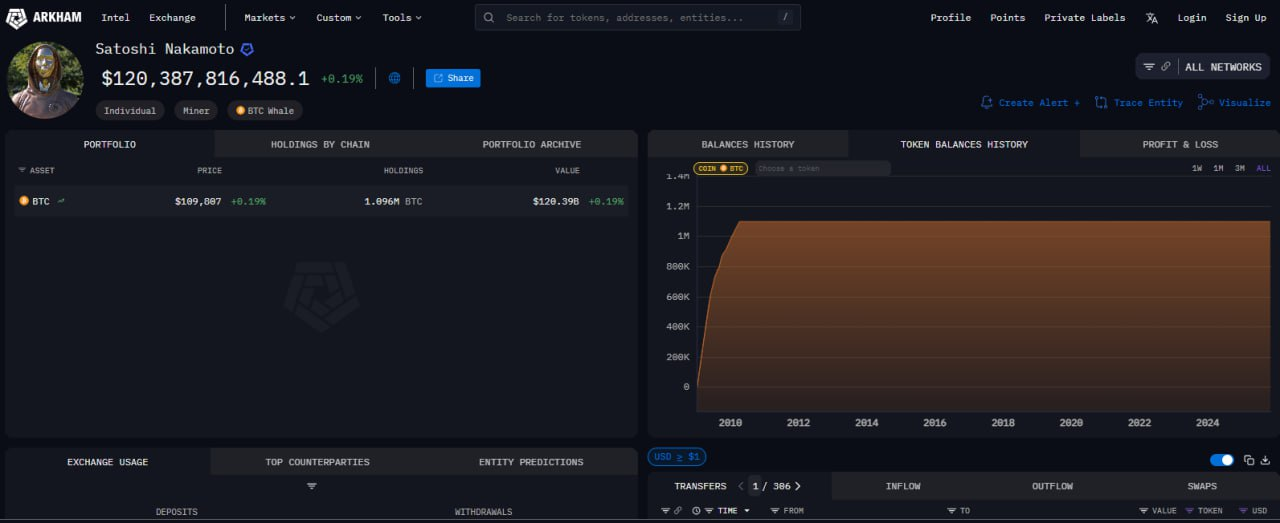Click the language translation icon
1280x523 pixels.
pyautogui.click(x=1151, y=18)
